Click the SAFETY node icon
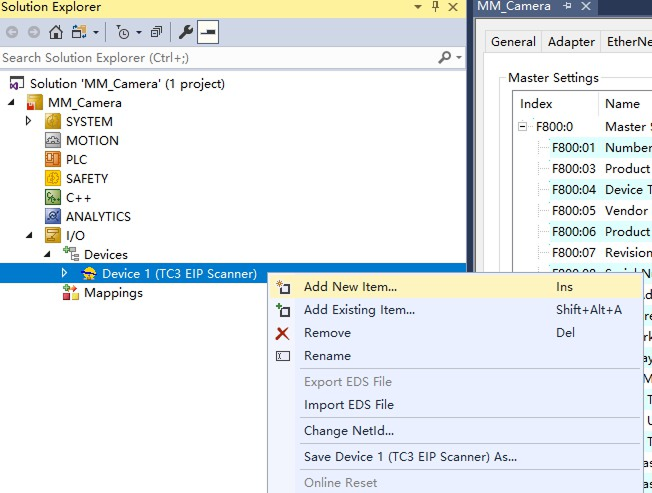652x493 pixels. 53,179
